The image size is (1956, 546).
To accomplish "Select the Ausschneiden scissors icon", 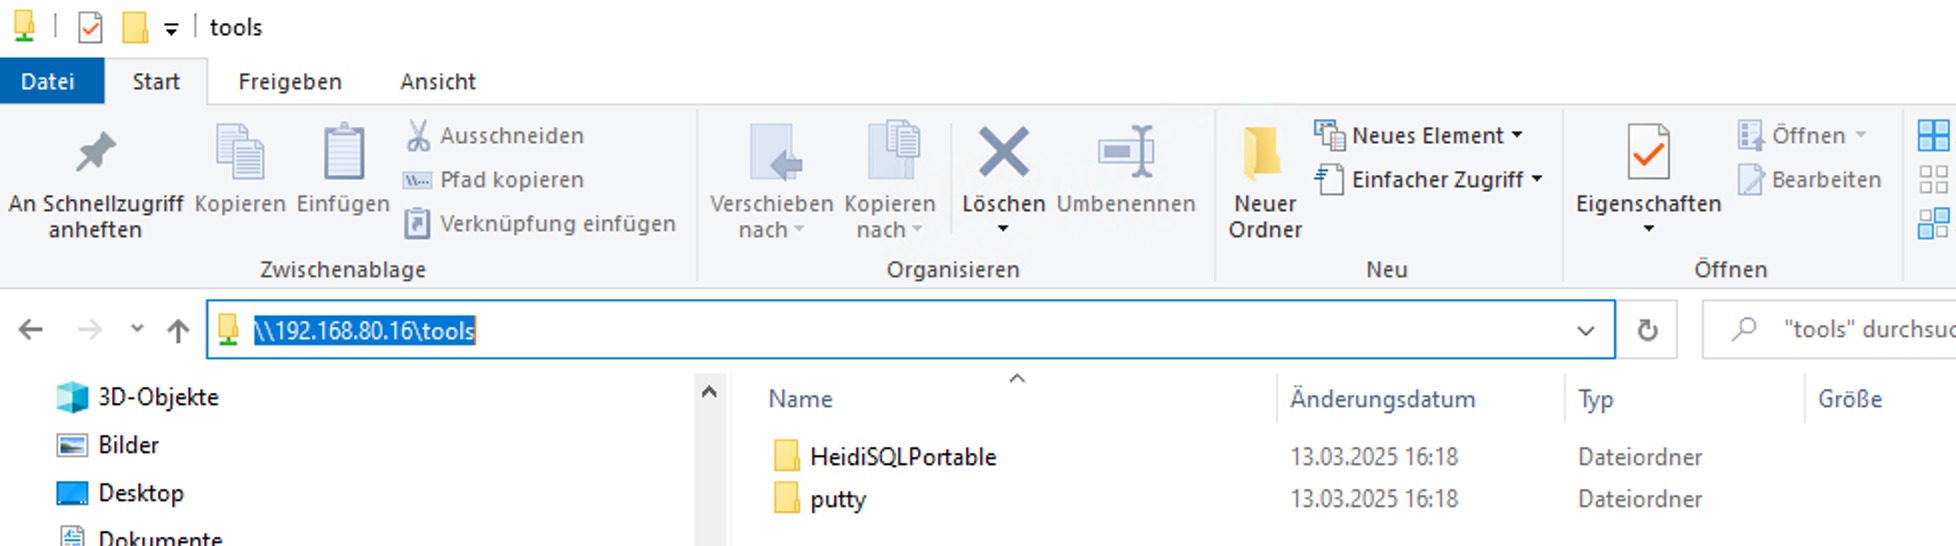I will coord(418,135).
